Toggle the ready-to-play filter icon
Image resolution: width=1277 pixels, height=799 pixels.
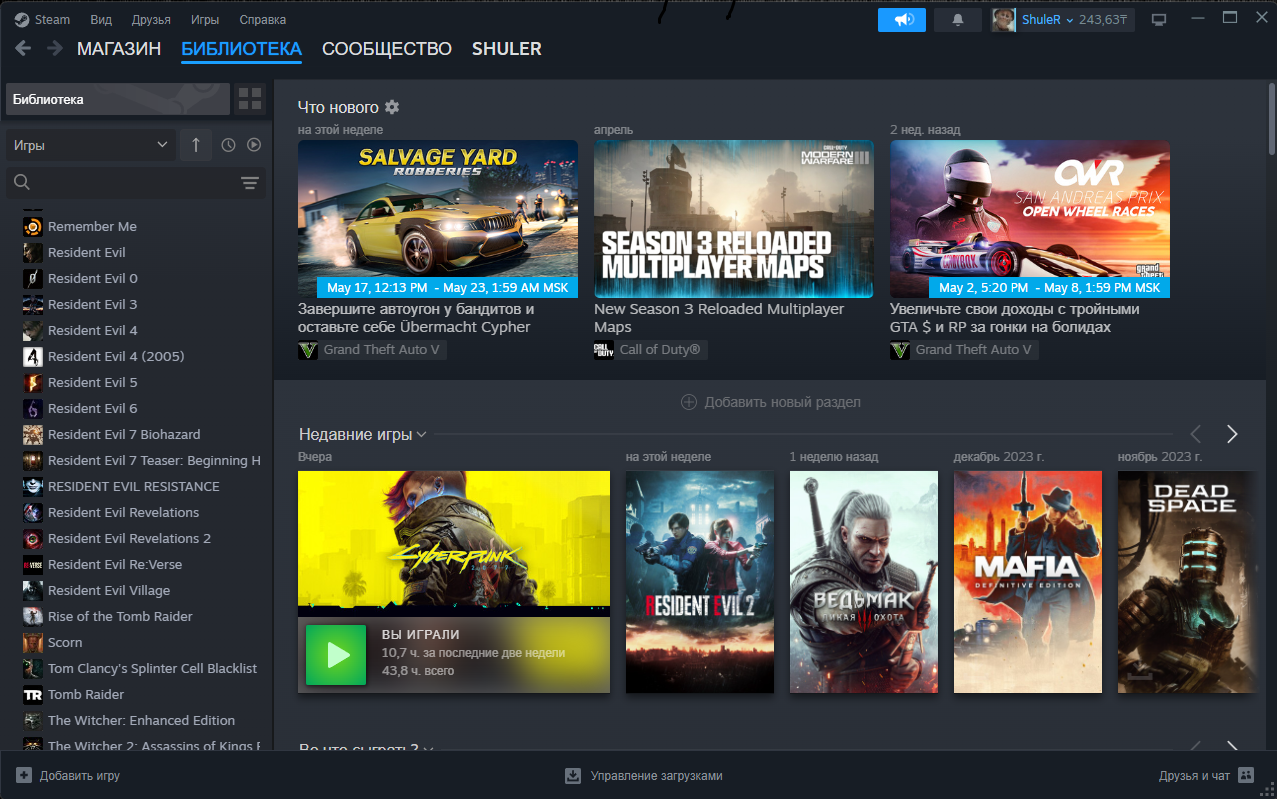[x=254, y=145]
